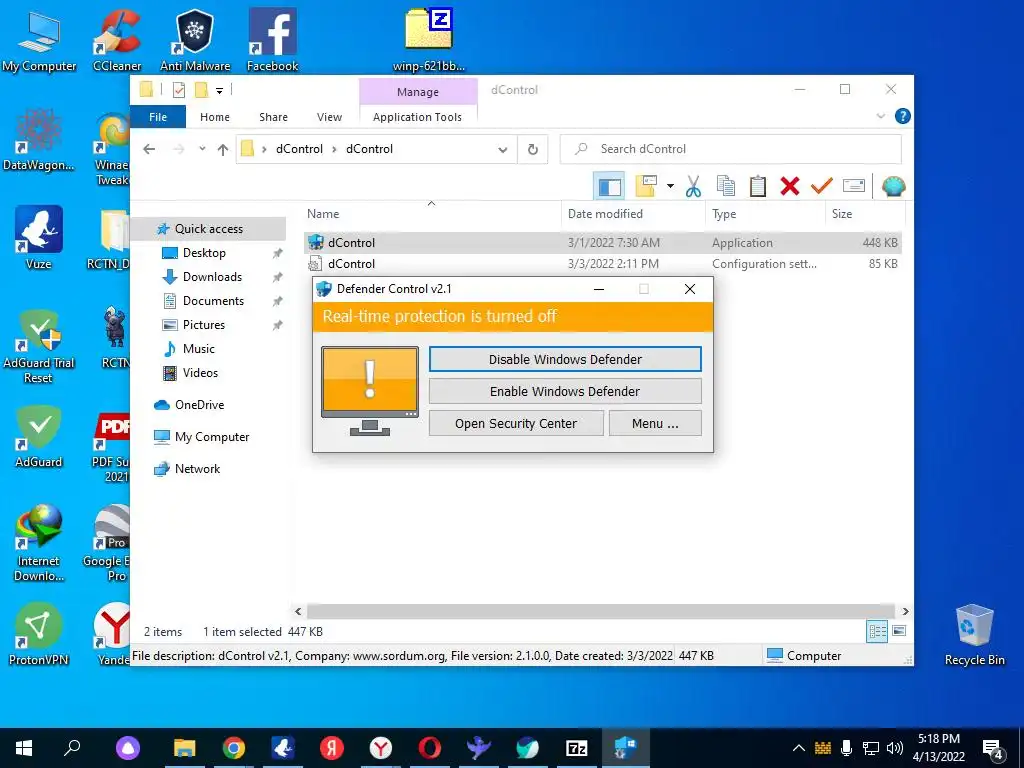This screenshot has height=768, width=1024.
Task: Toggle the preview pane toolbar icon
Action: (609, 187)
